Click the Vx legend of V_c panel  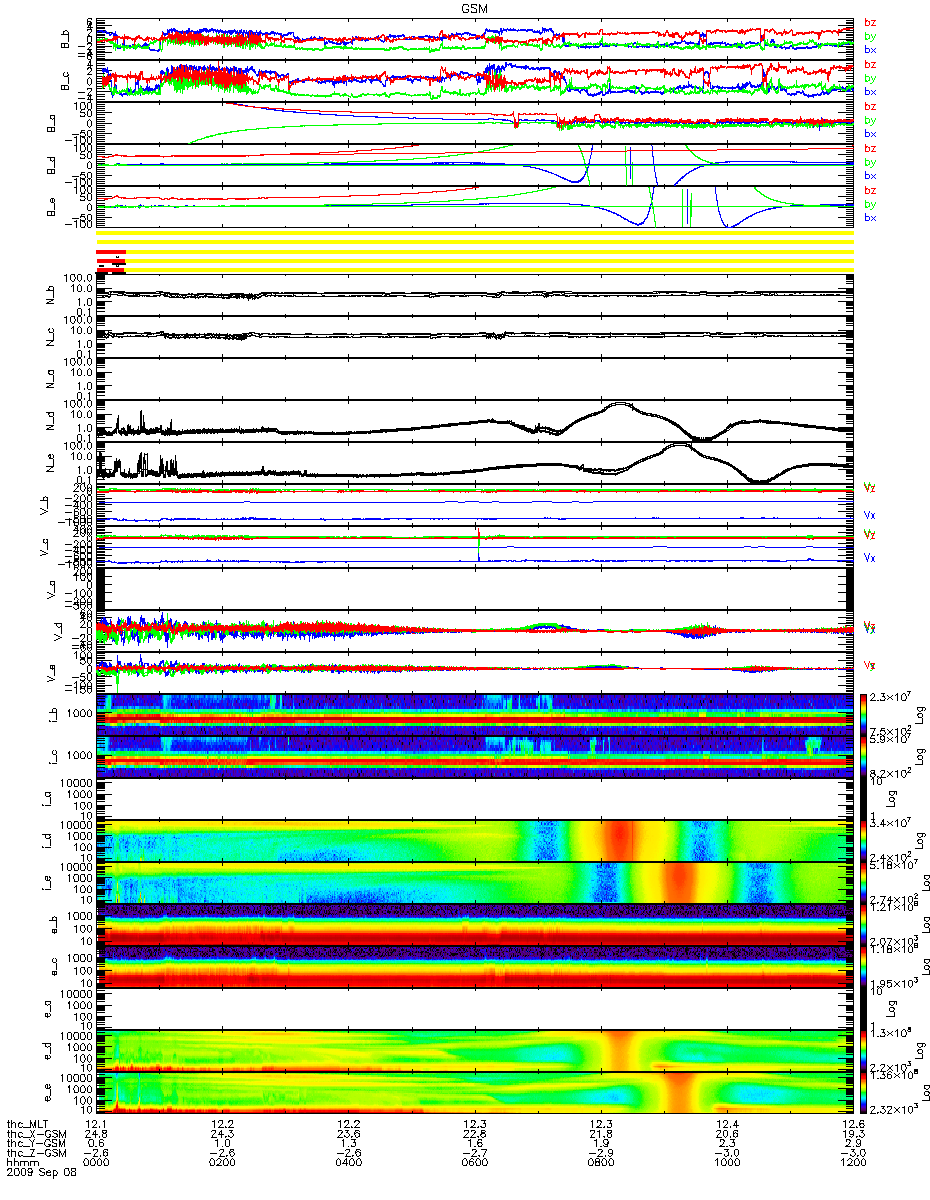coord(870,557)
